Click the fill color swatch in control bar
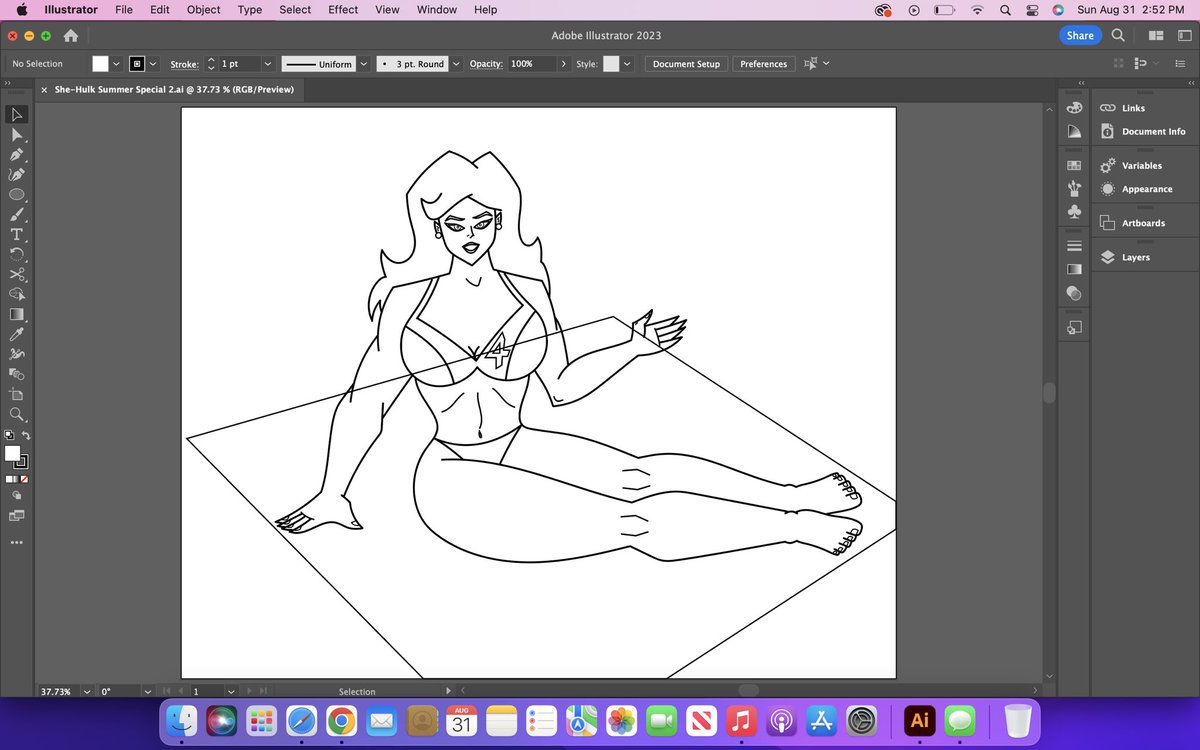 click(100, 64)
